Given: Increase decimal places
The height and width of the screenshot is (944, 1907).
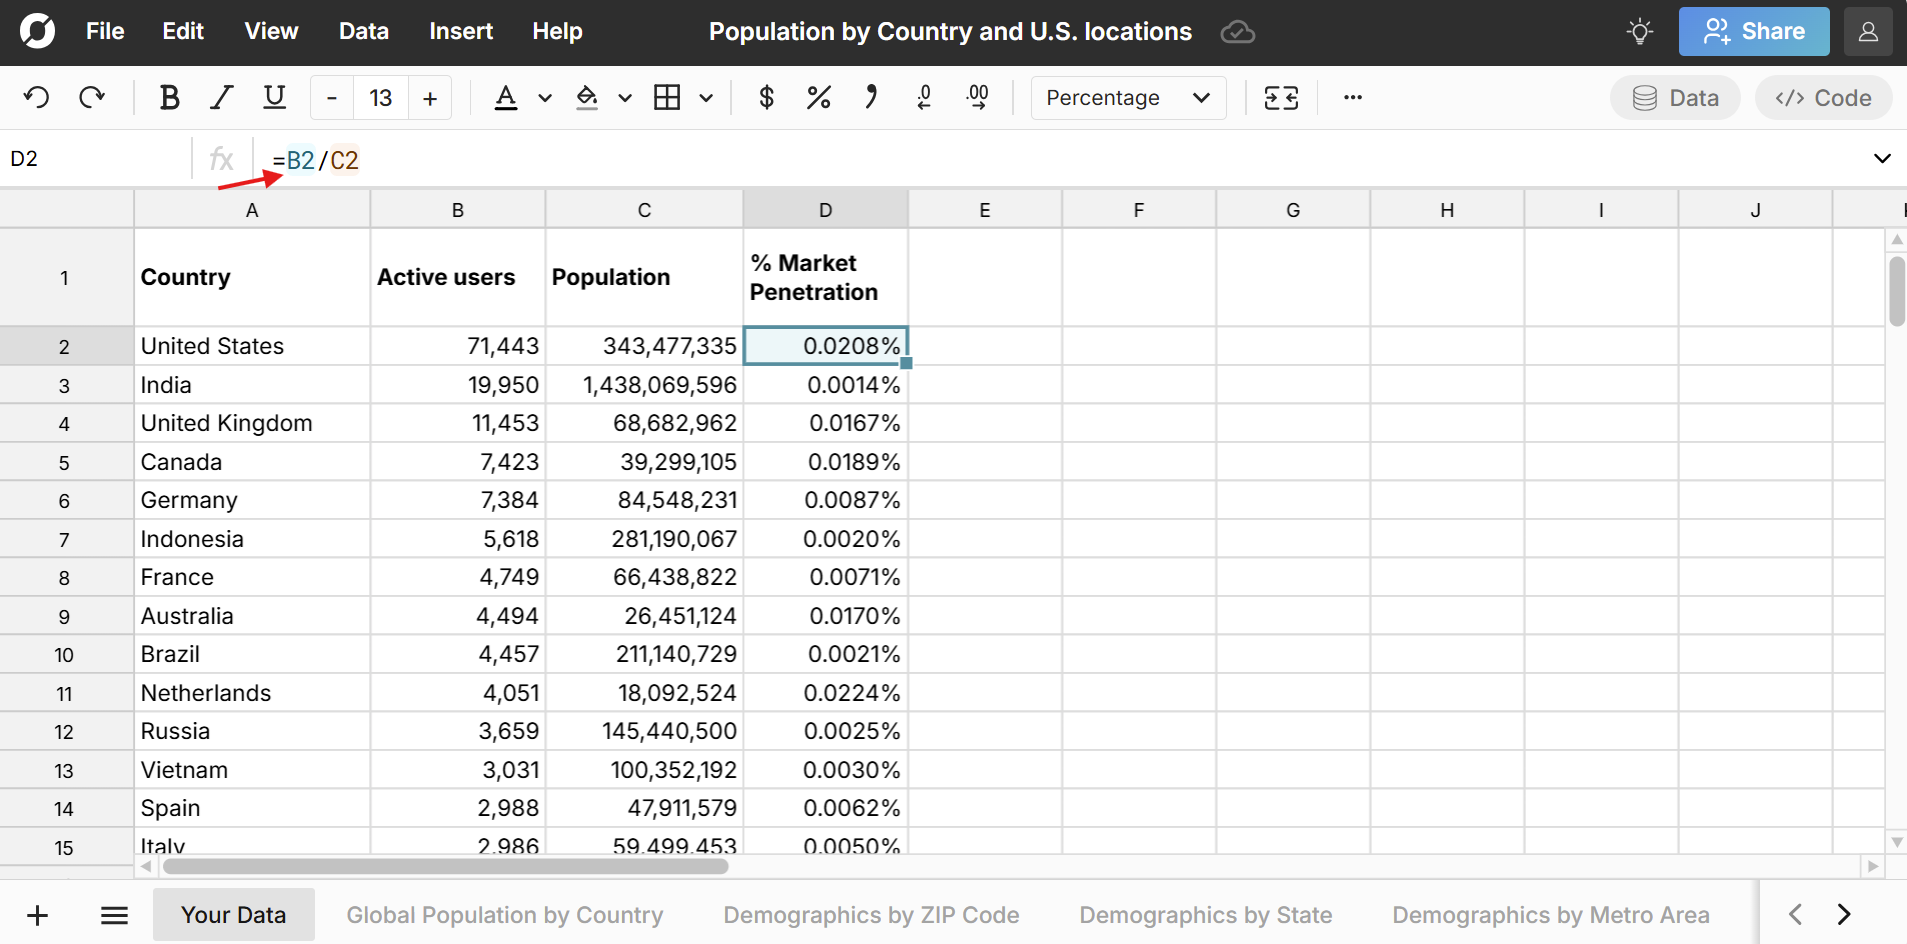Looking at the screenshot, I should (978, 97).
